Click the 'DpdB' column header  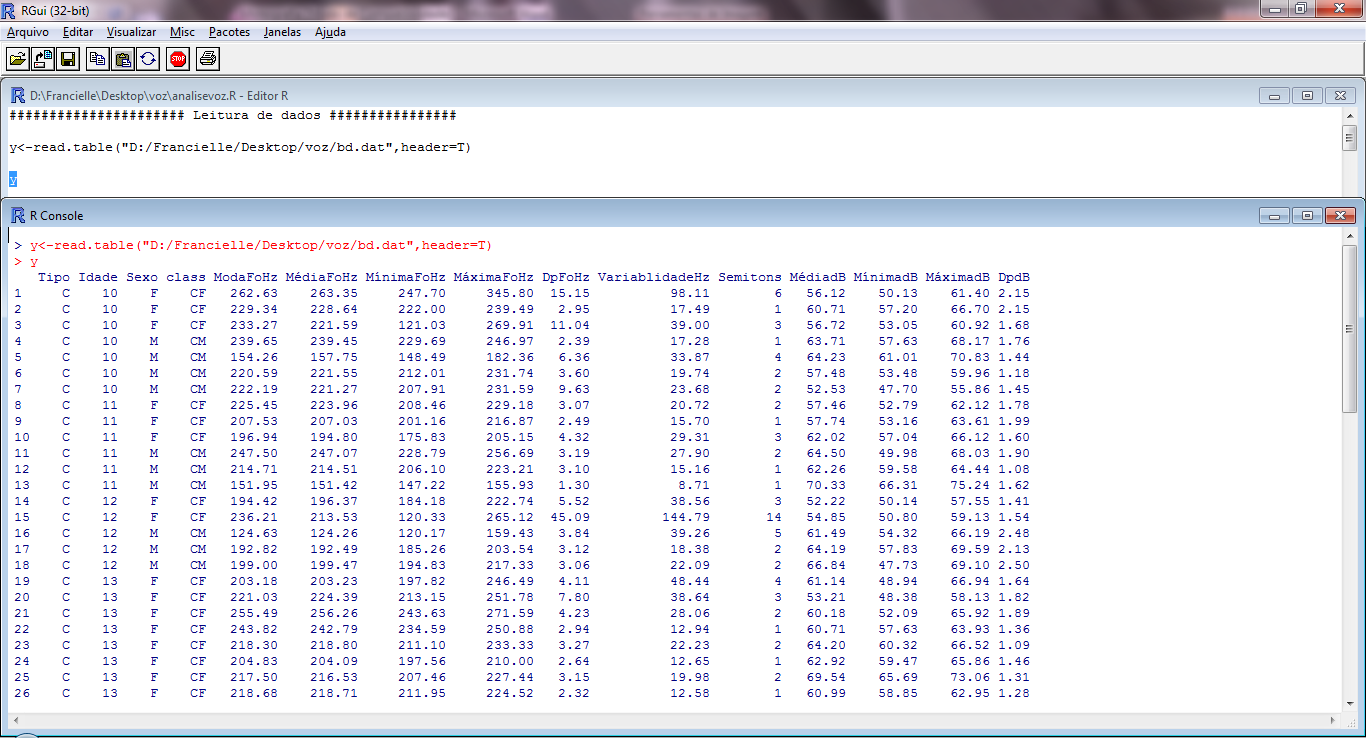click(x=1014, y=277)
